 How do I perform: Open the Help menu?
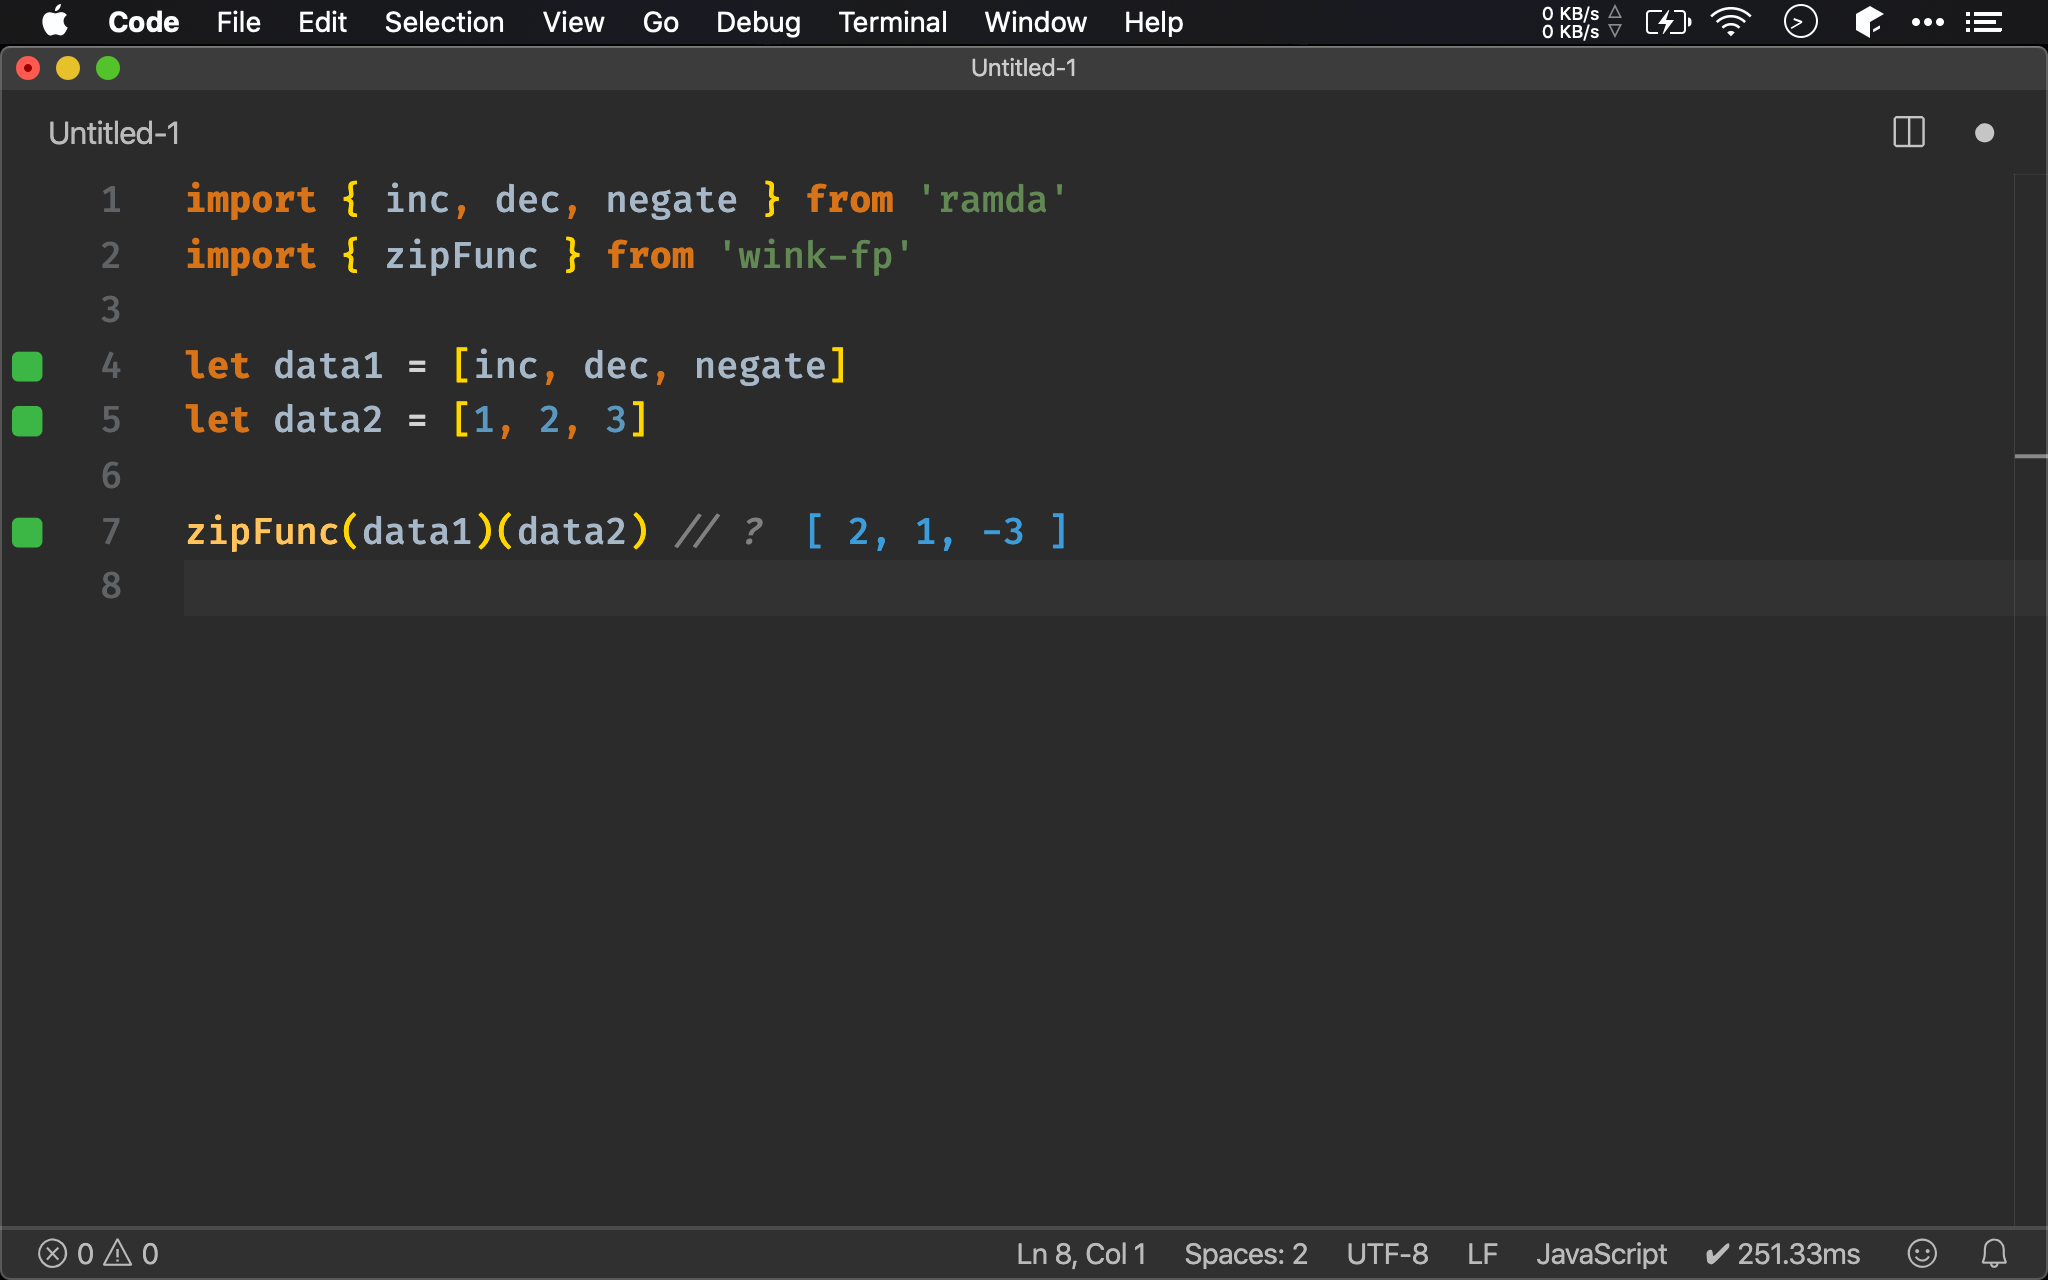tap(1153, 22)
